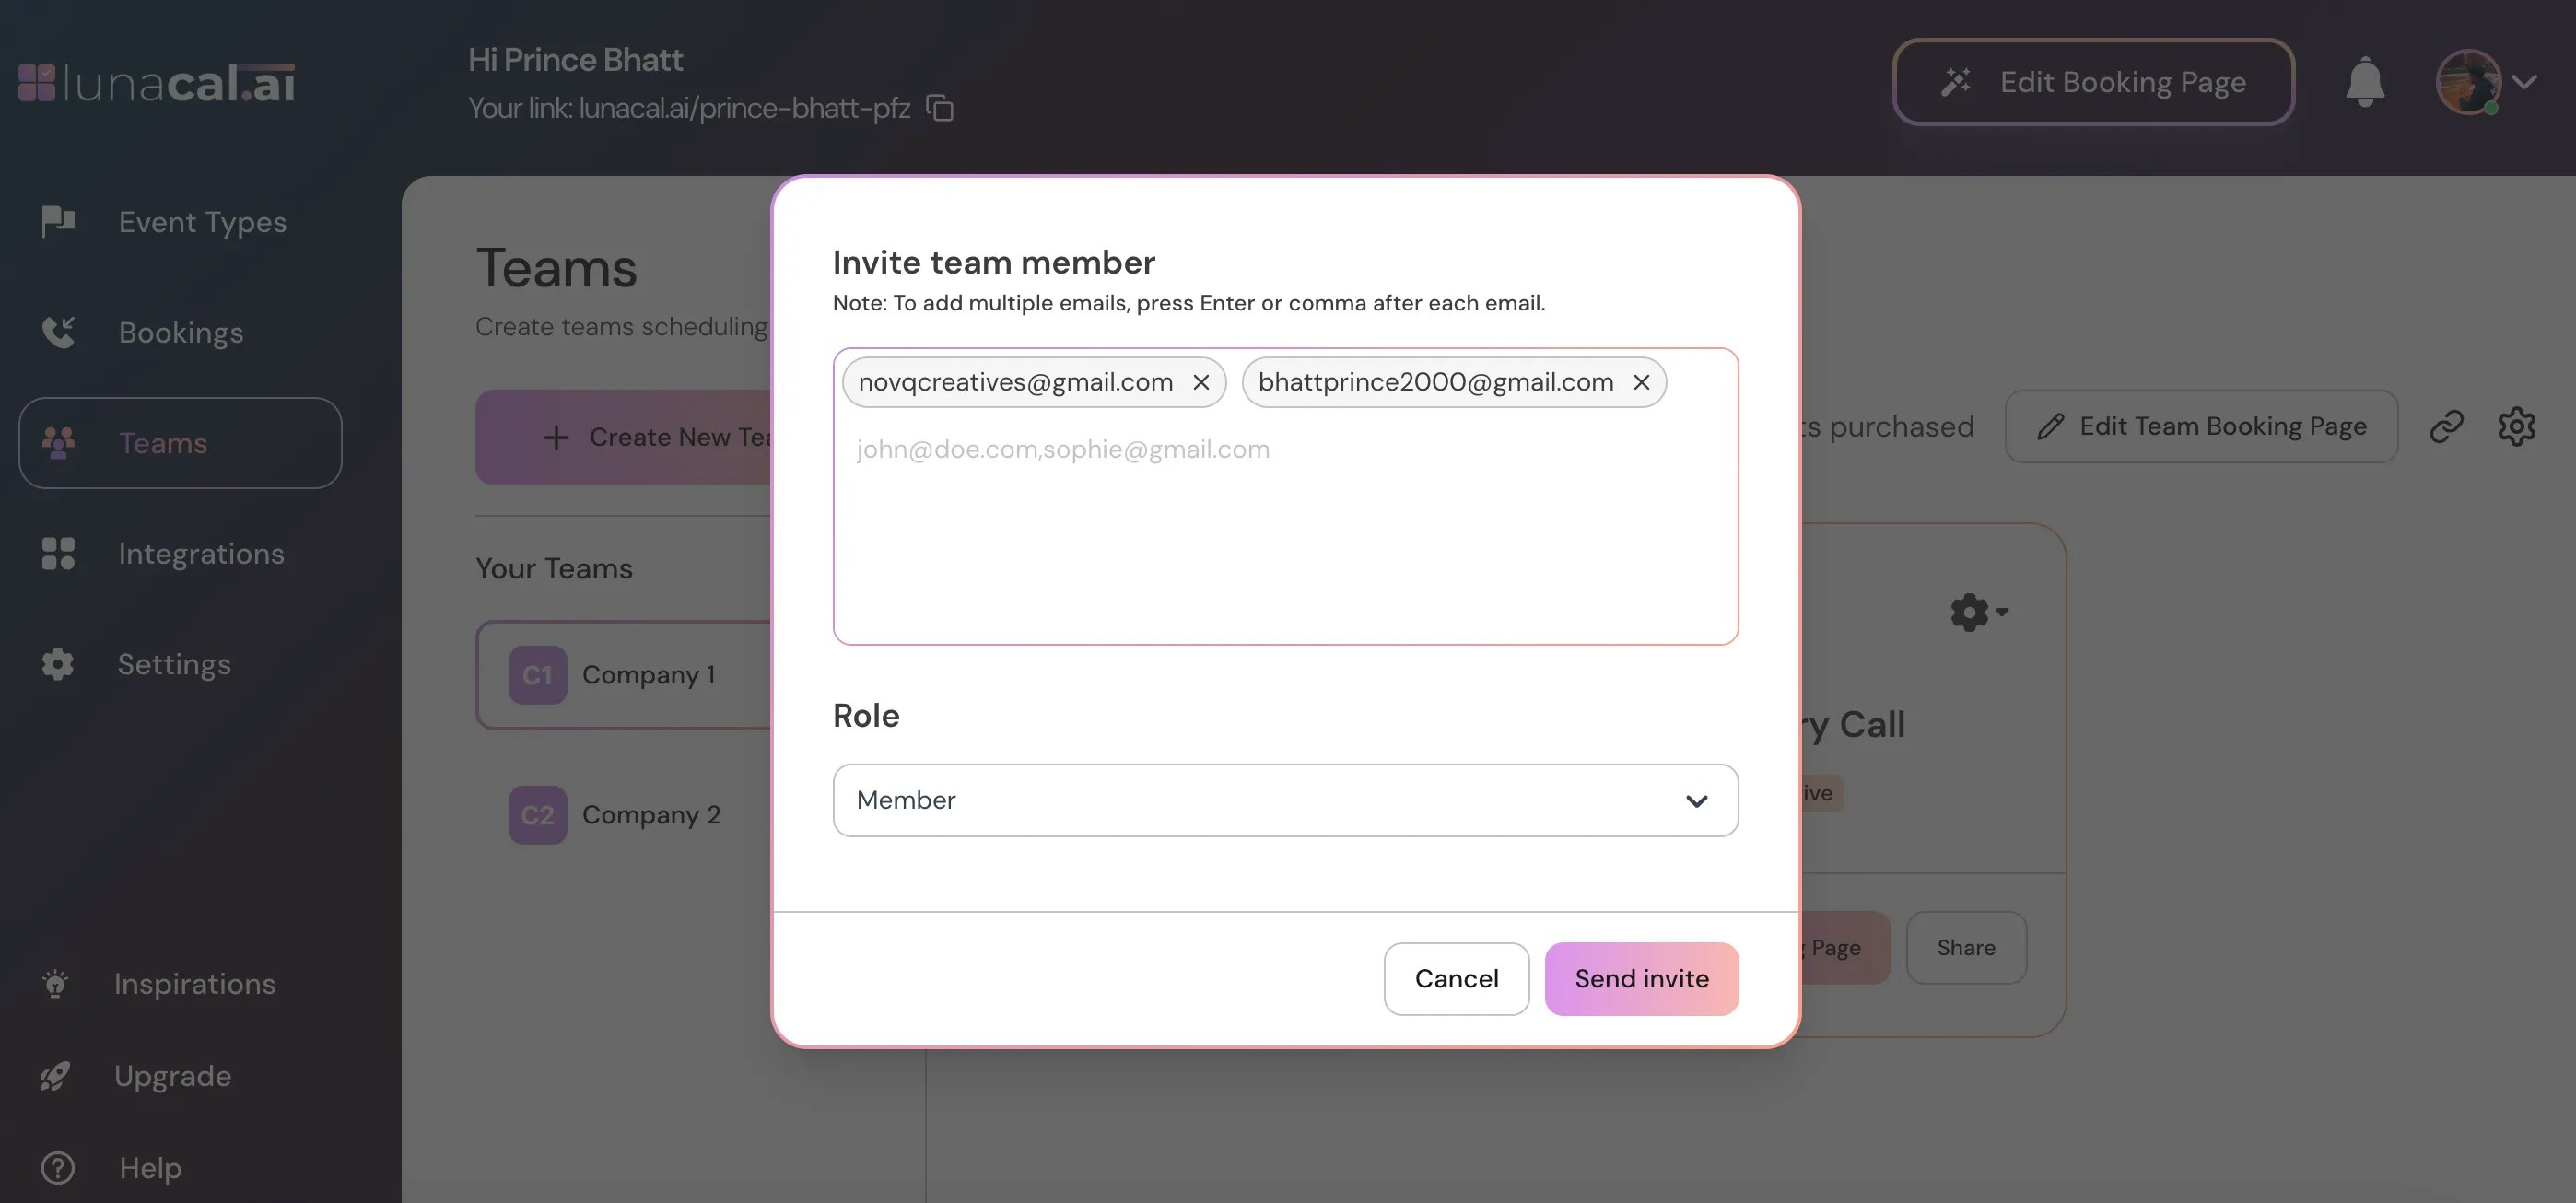Open Bookings from sidebar
Image resolution: width=2576 pixels, height=1203 pixels.
[180, 333]
